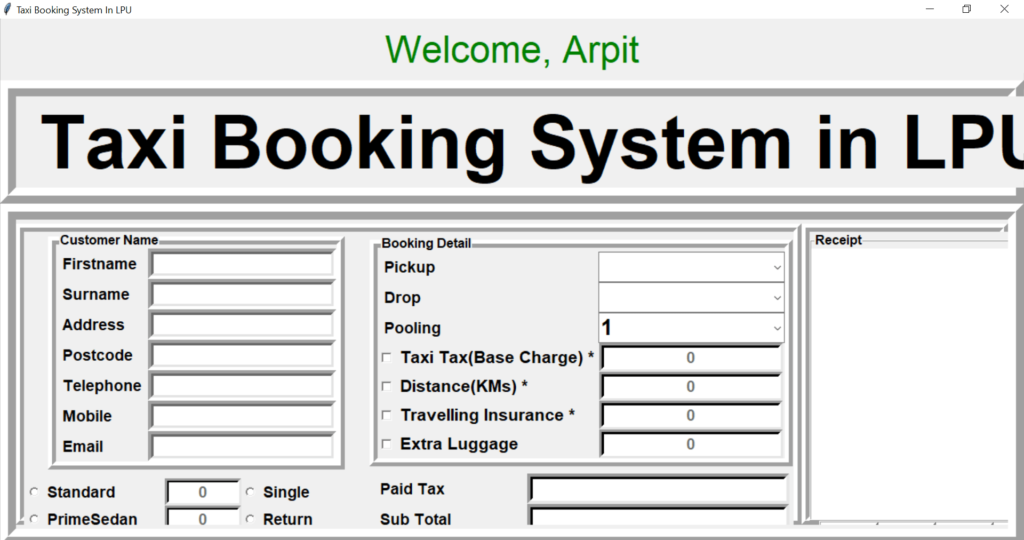
Task: Click the 'Booking Detail' group label
Action: (426, 244)
